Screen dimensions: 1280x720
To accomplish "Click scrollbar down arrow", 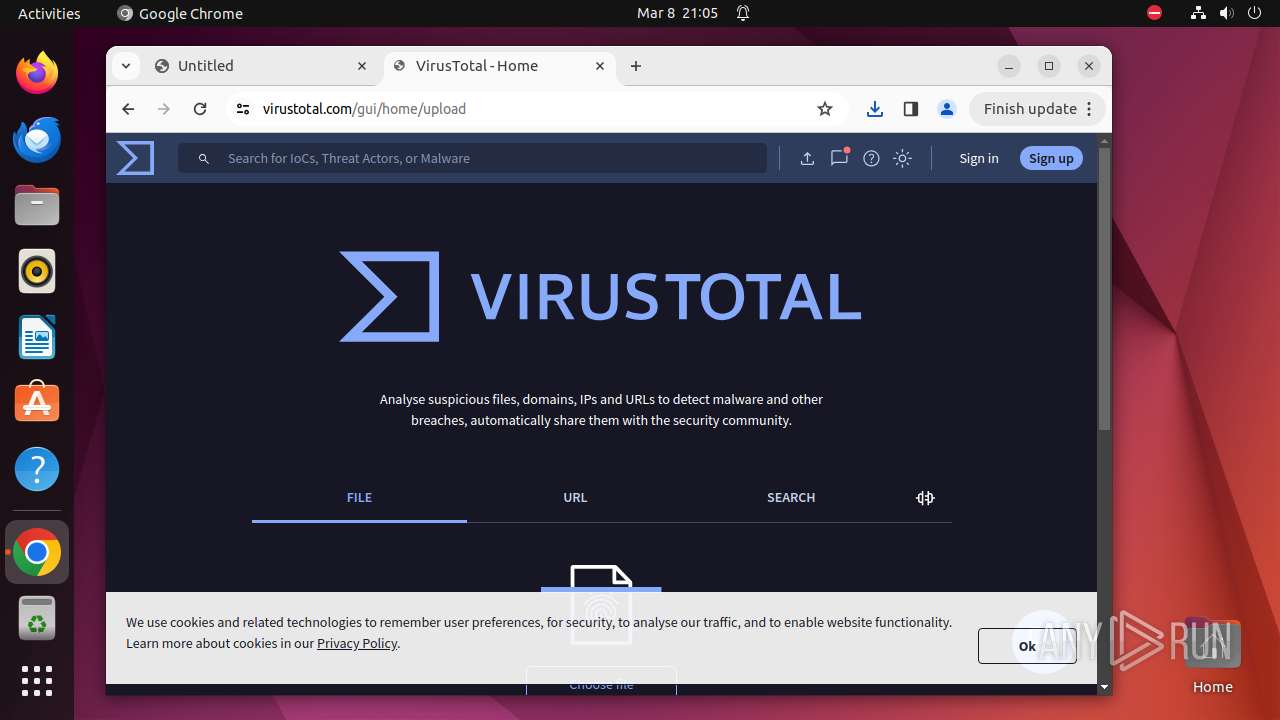I will [x=1104, y=687].
